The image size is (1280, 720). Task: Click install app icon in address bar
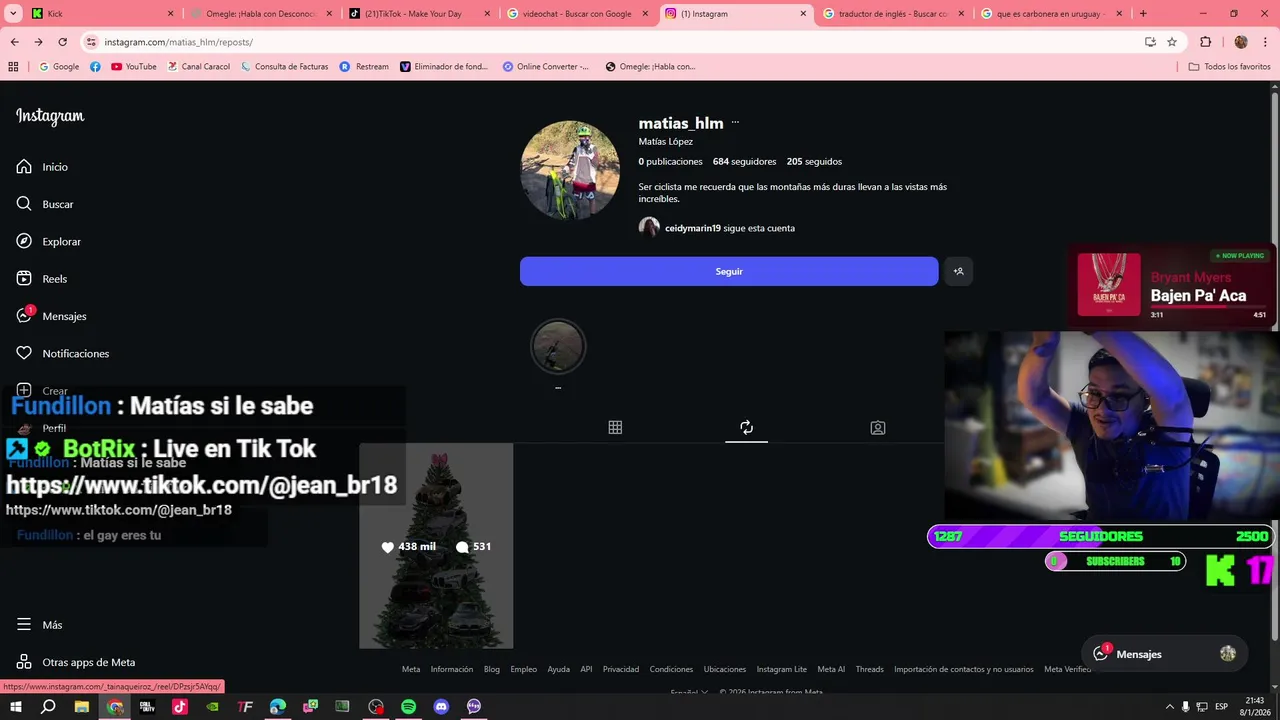coord(1150,42)
